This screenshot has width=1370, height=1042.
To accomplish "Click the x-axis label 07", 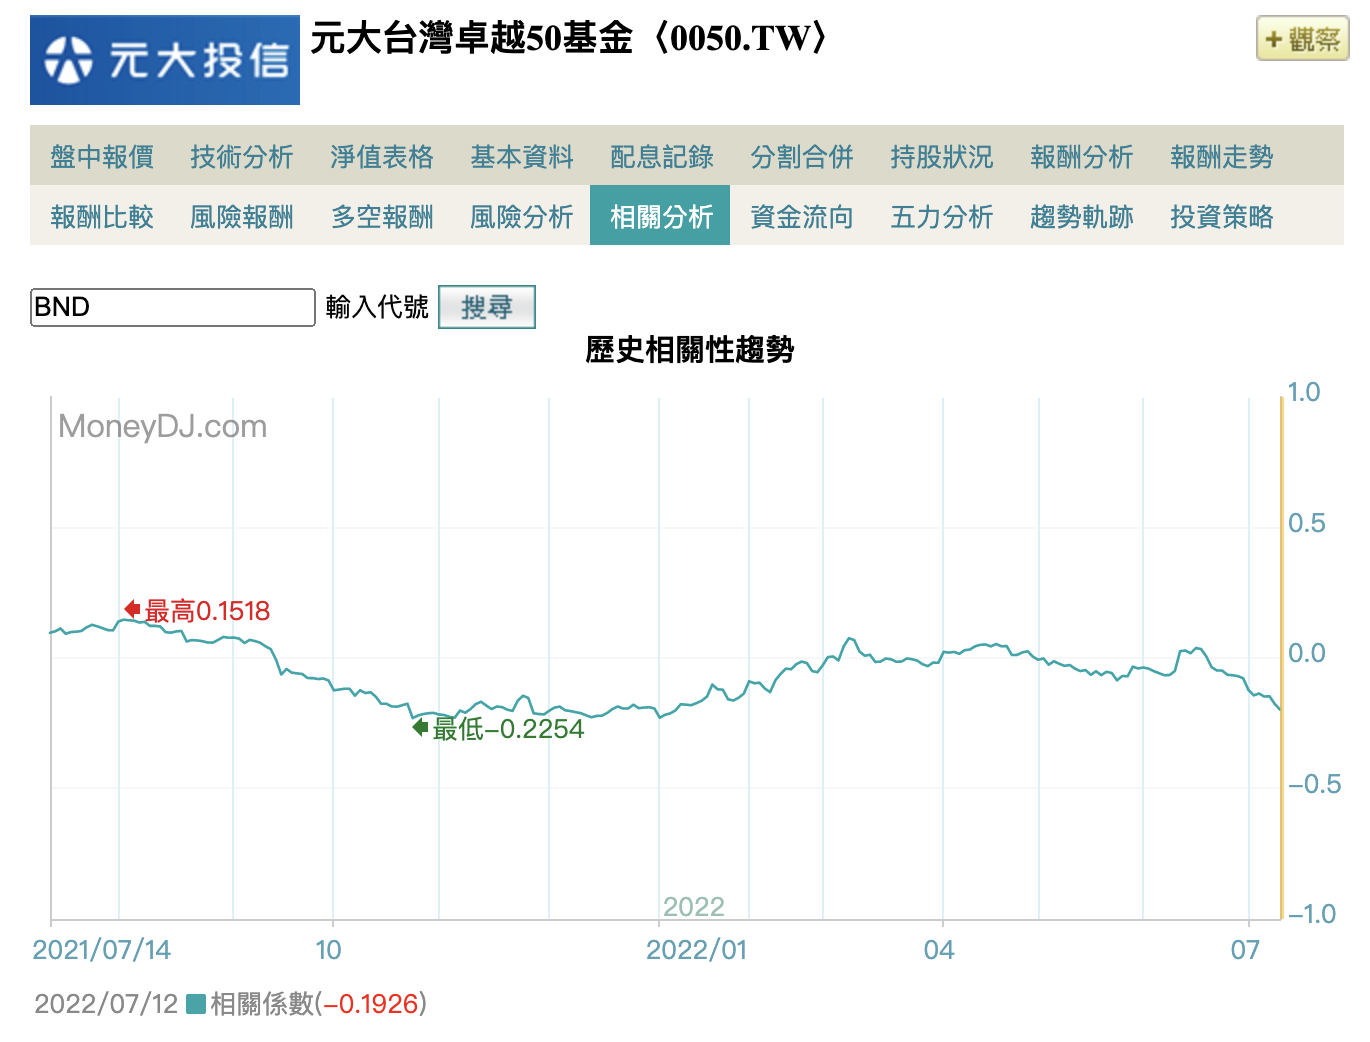I will pyautogui.click(x=1245, y=949).
